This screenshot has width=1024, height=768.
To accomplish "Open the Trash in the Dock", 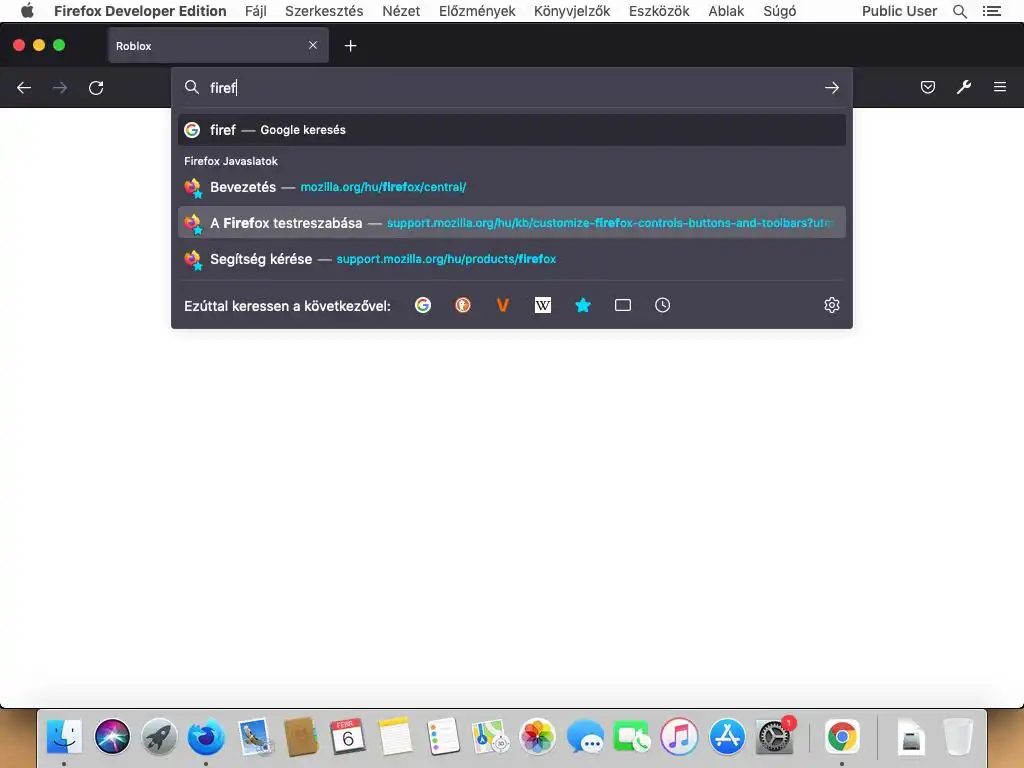I will pos(958,737).
